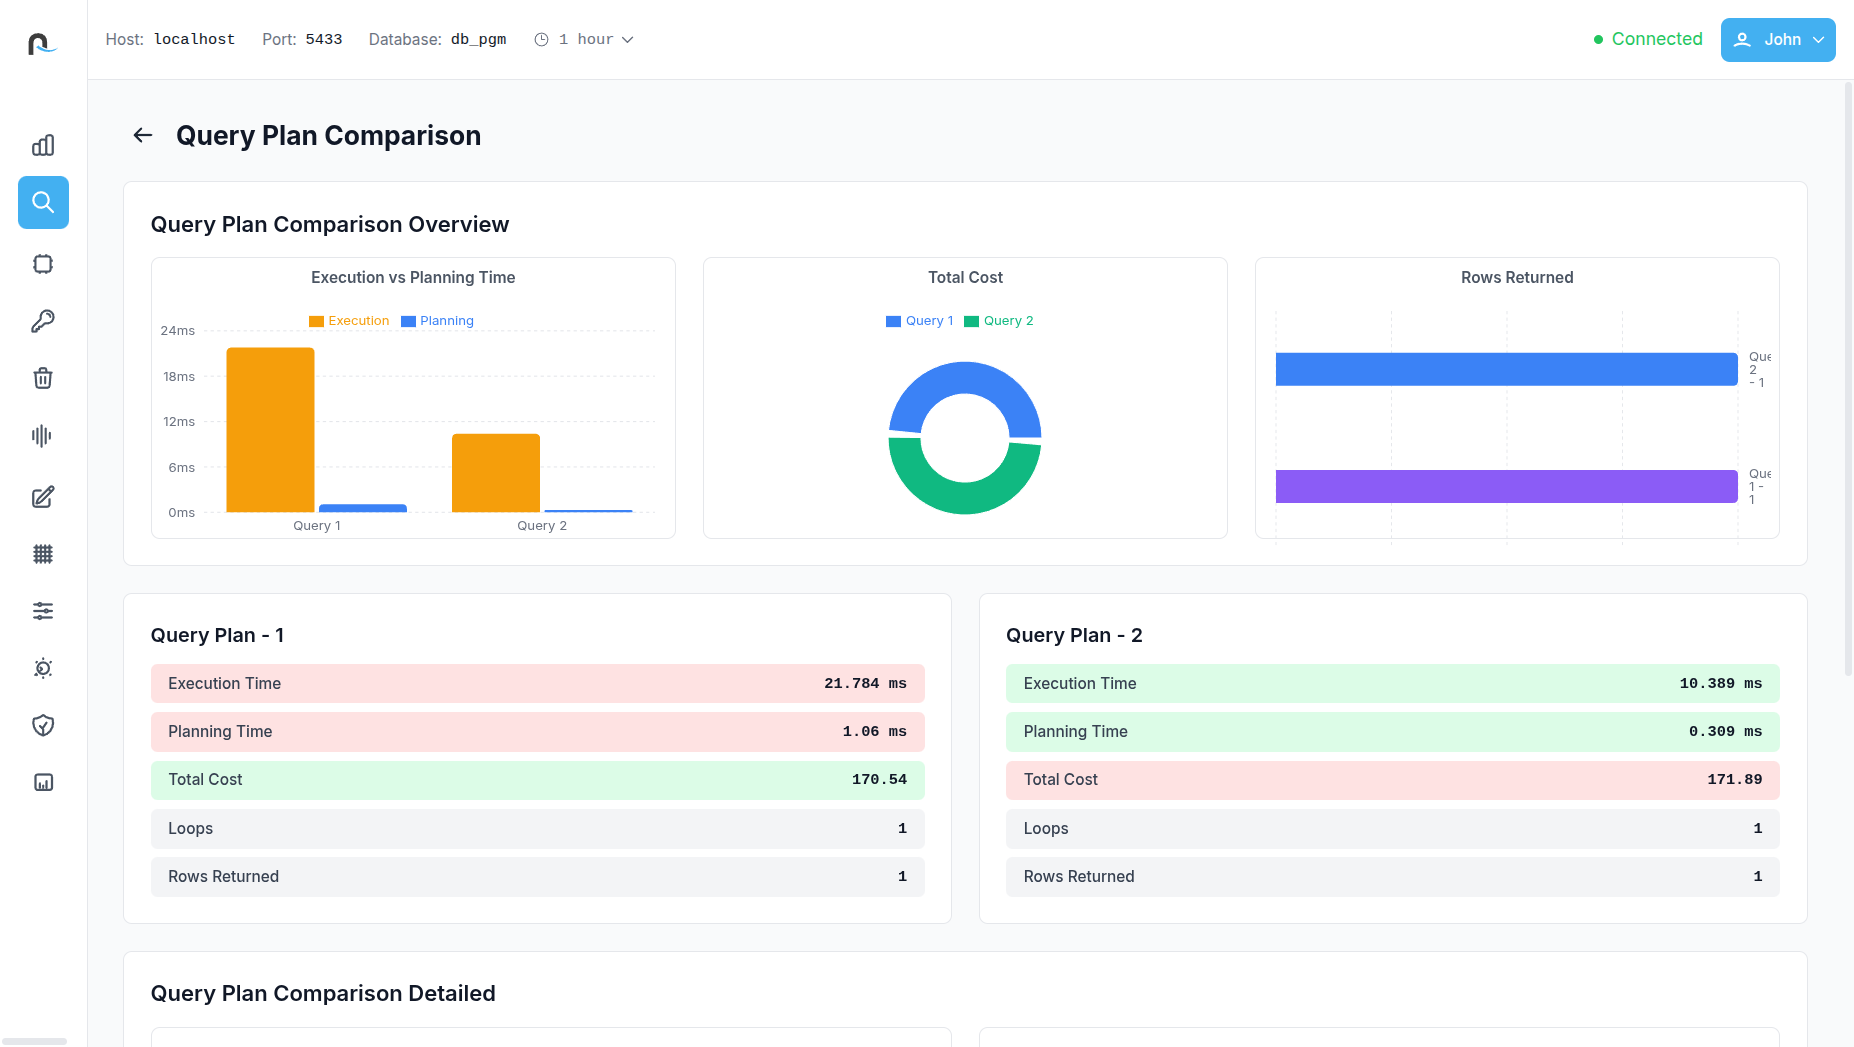Open the bar chart dashboard sidebar icon

[x=43, y=146]
